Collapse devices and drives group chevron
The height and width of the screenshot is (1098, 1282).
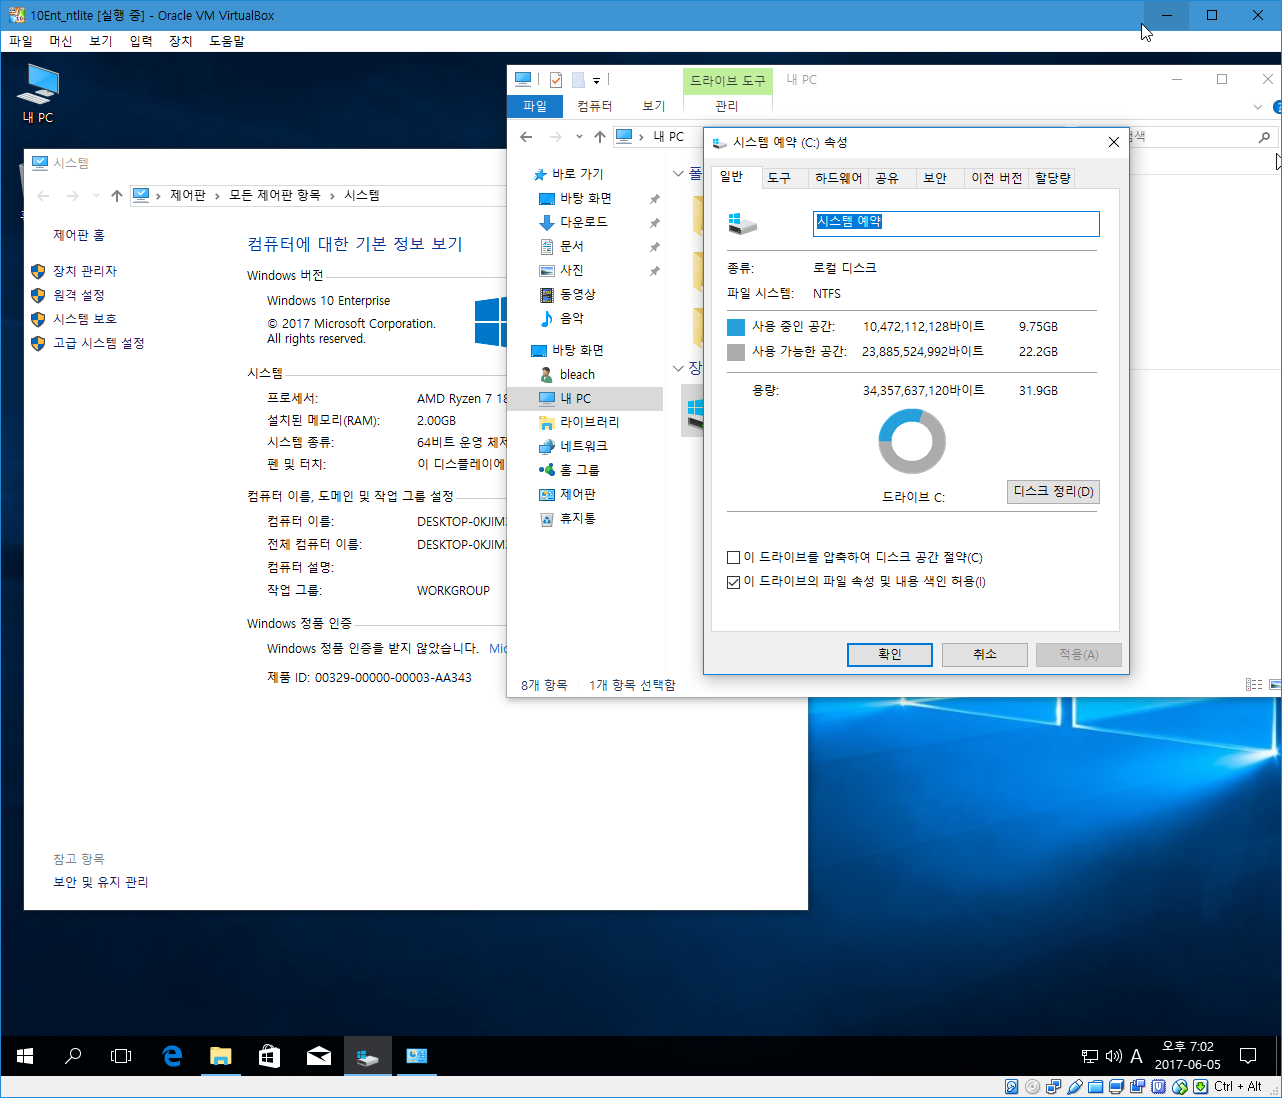coord(678,368)
